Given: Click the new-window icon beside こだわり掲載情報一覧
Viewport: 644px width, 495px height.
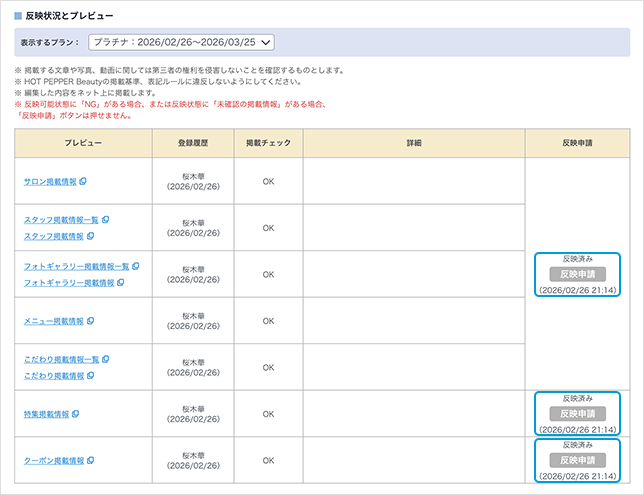Looking at the screenshot, I should (105, 359).
